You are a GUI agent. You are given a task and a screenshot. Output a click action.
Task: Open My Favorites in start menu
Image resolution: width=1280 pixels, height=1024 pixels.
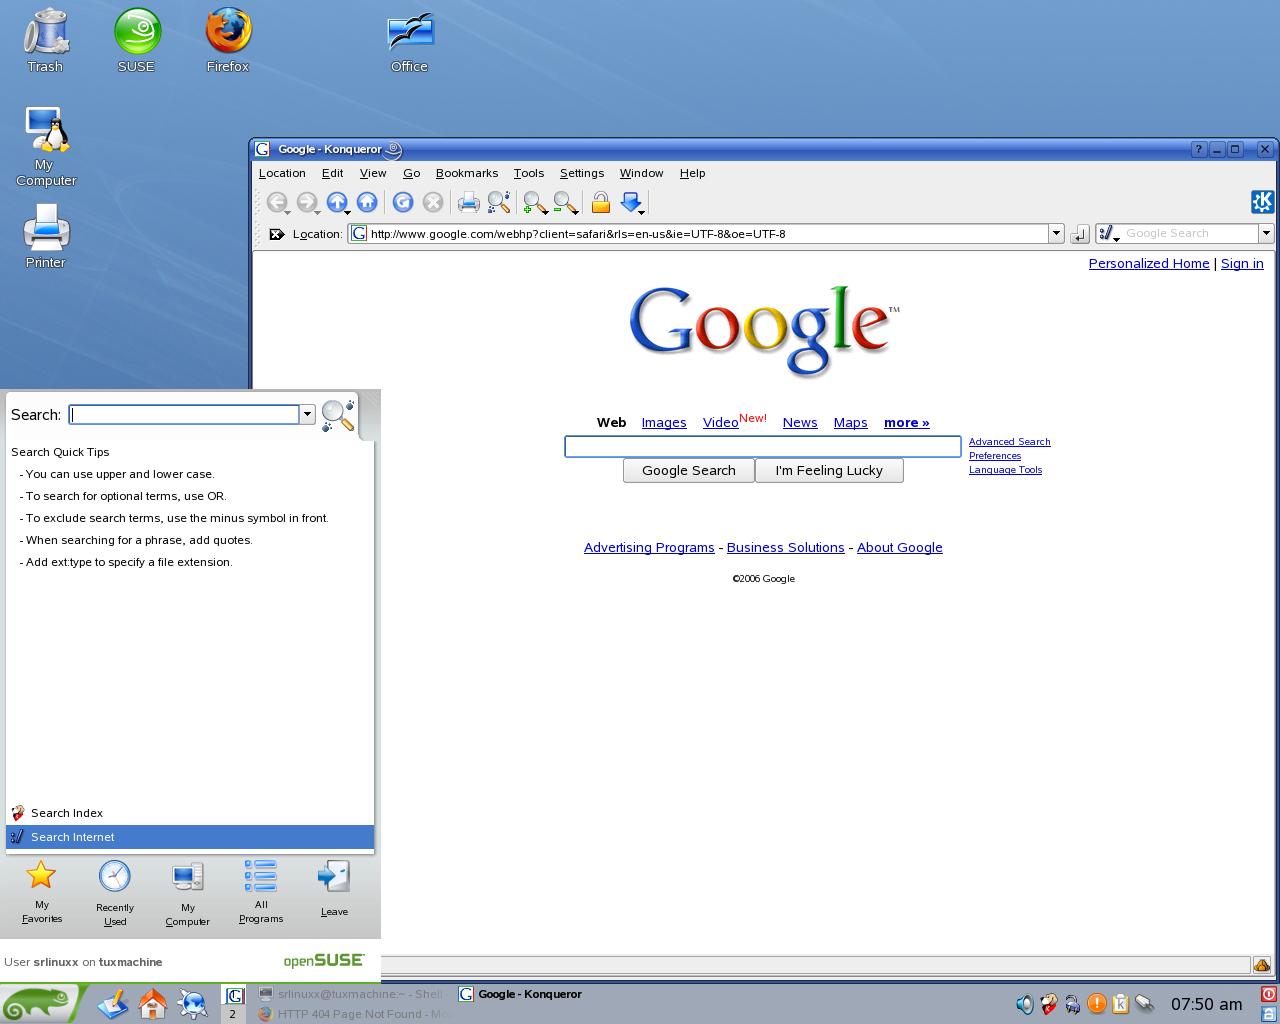point(42,892)
